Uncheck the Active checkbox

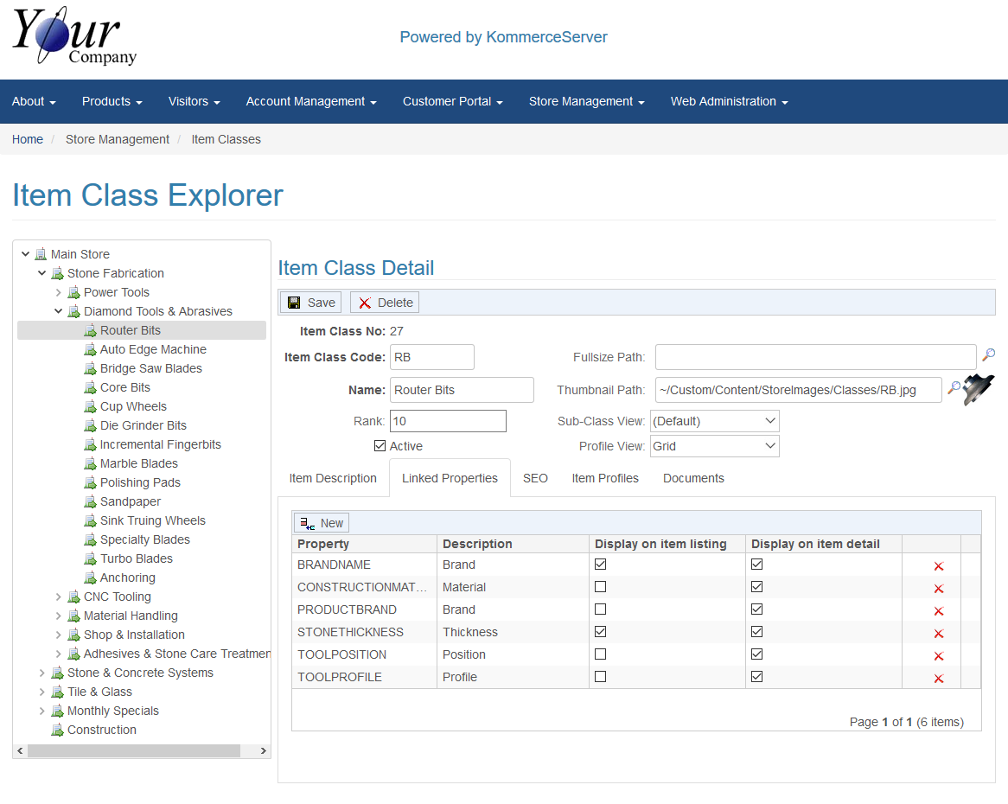tap(380, 446)
